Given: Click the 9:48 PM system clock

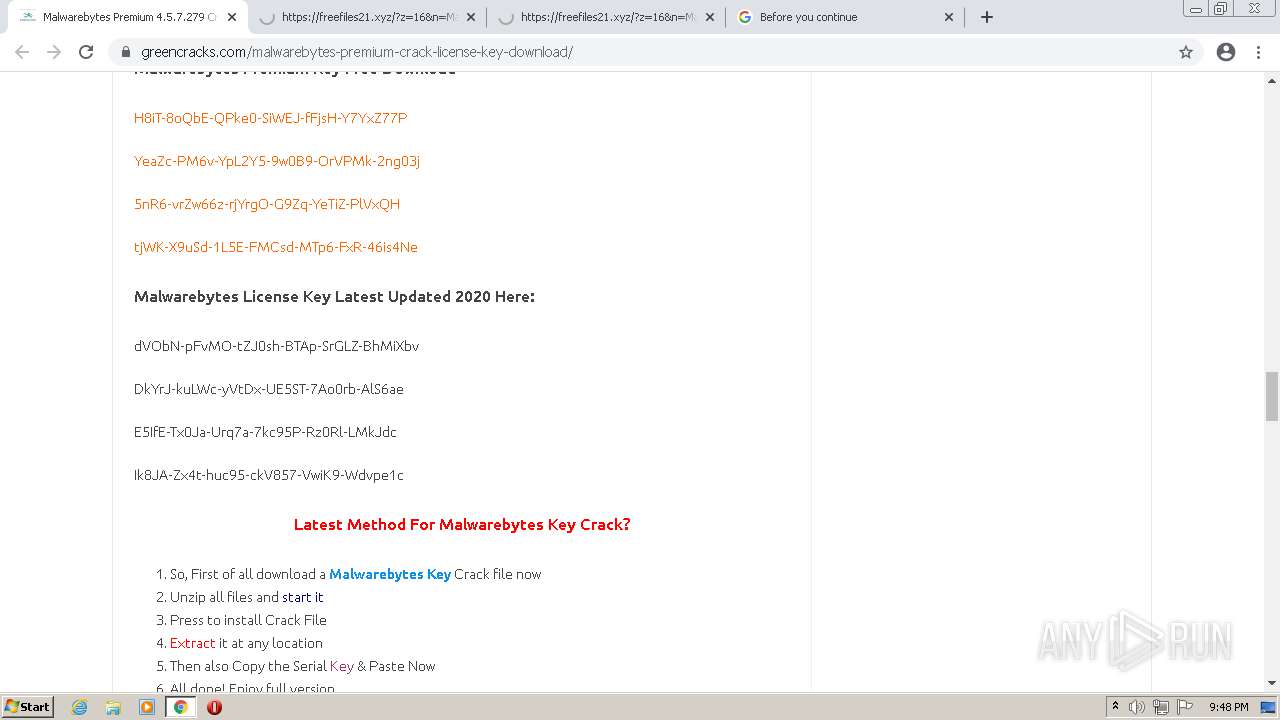Looking at the screenshot, I should pos(1229,707).
